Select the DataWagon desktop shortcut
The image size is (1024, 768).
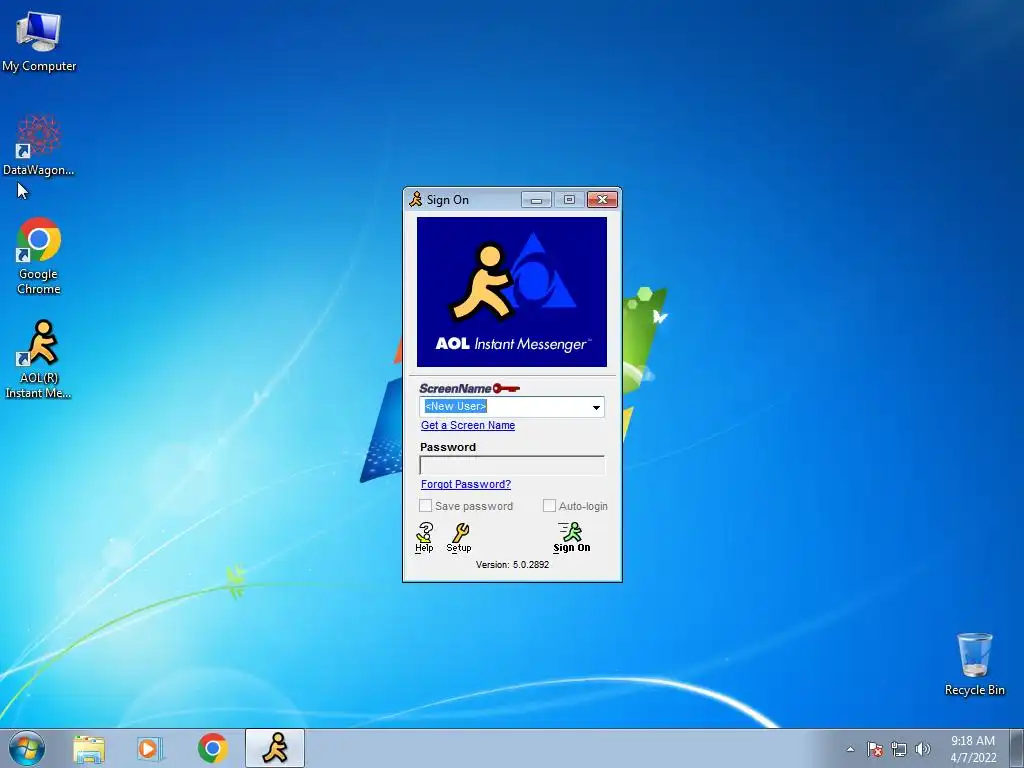[x=39, y=145]
